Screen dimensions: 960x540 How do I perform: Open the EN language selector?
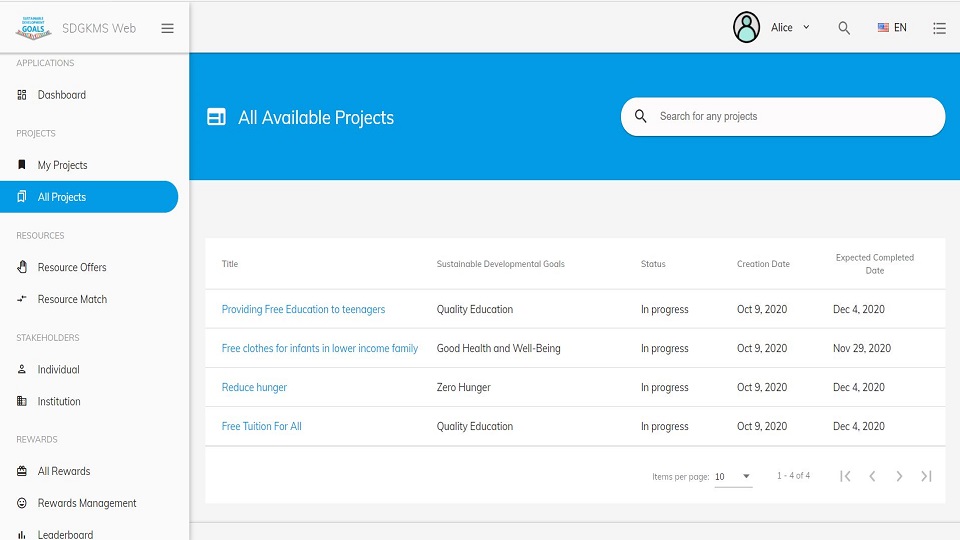click(892, 28)
